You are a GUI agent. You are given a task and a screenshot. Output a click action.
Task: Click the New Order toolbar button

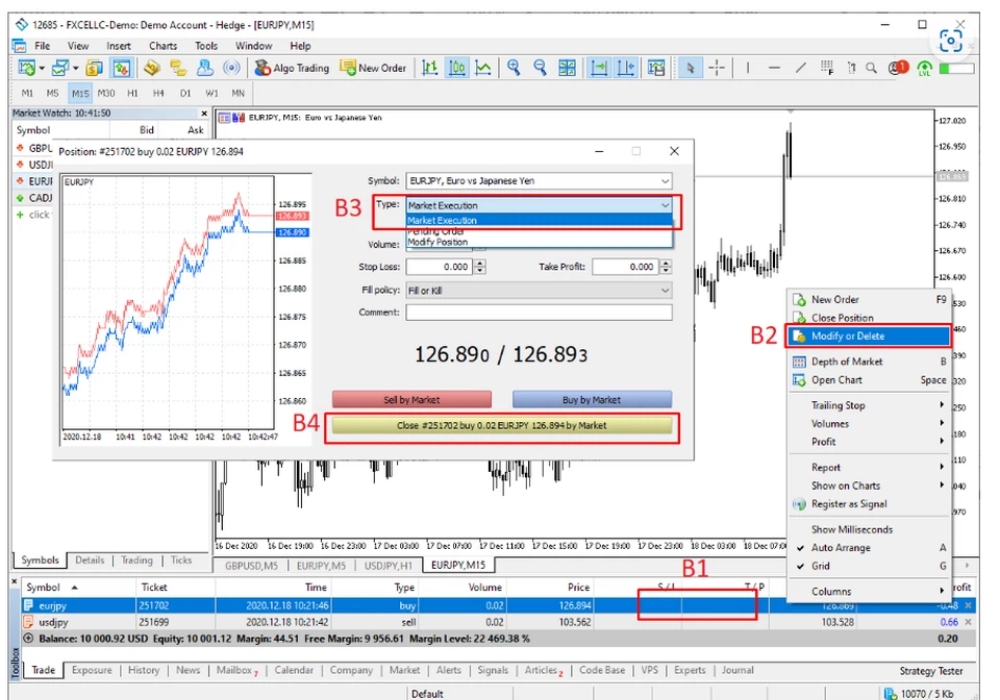pos(373,68)
